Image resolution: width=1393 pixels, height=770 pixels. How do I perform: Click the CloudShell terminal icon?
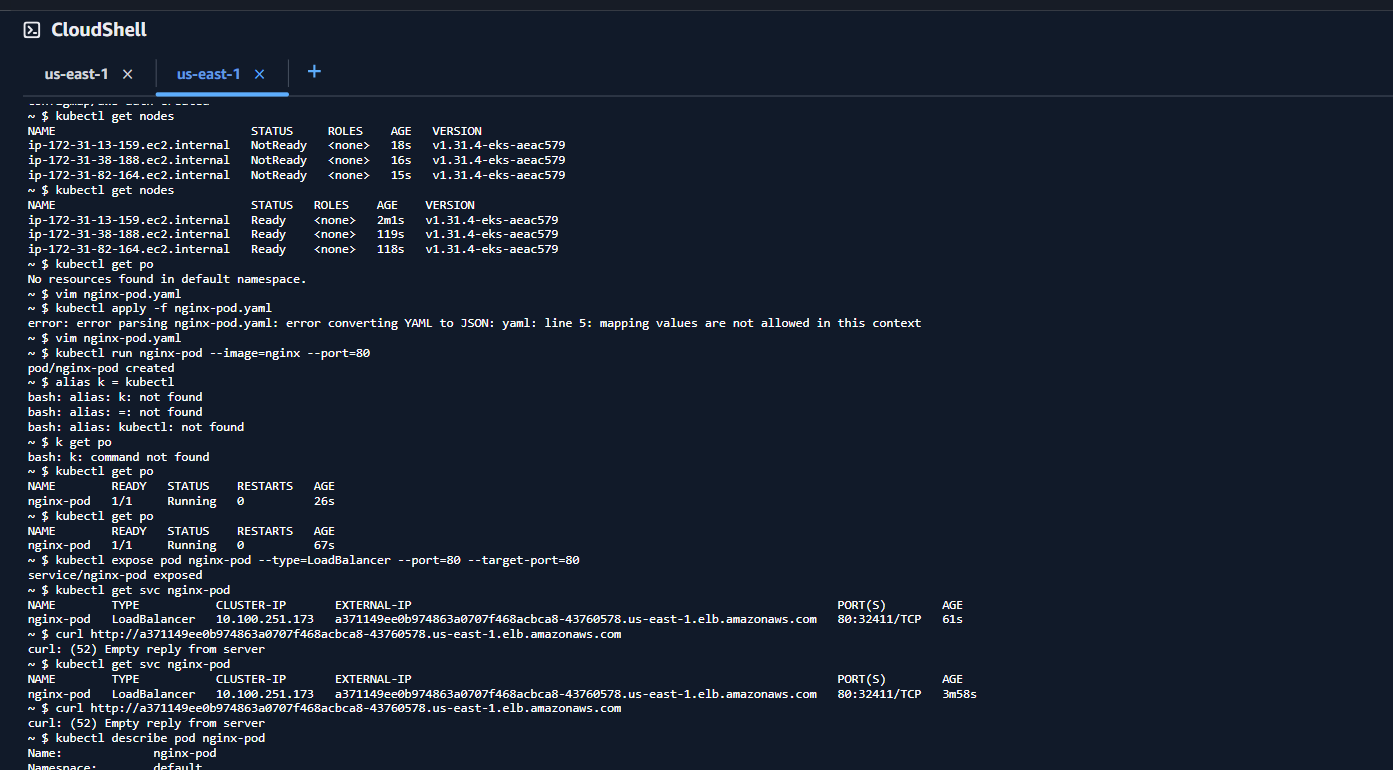point(32,30)
